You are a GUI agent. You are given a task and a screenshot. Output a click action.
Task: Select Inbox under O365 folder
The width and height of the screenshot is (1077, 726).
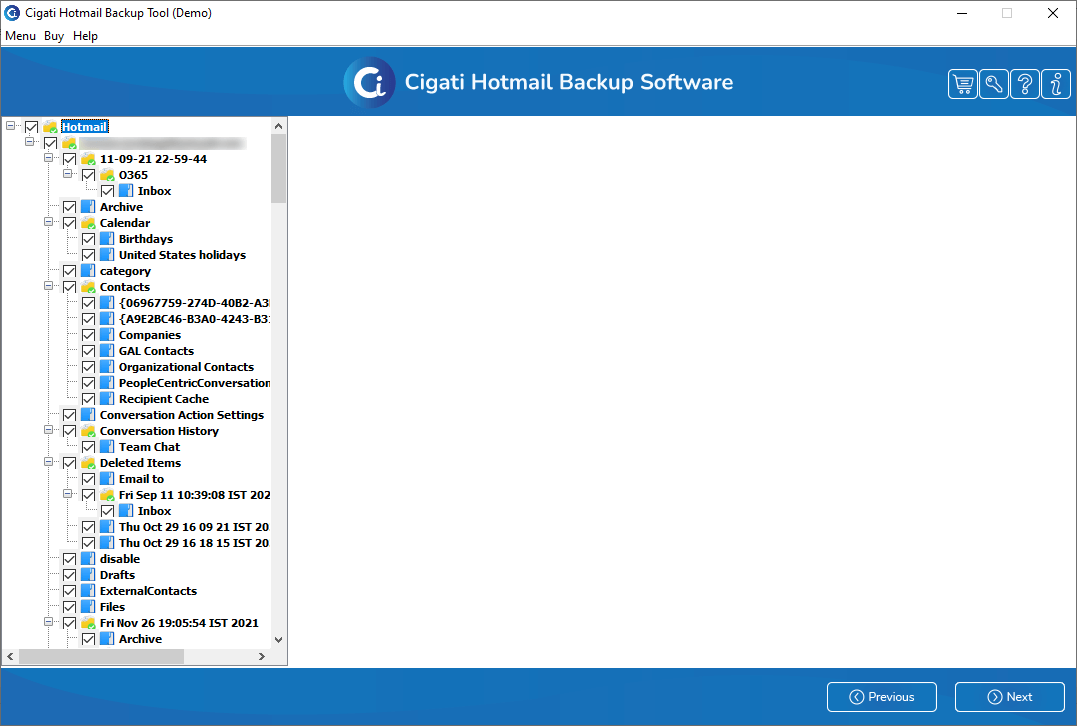(155, 191)
